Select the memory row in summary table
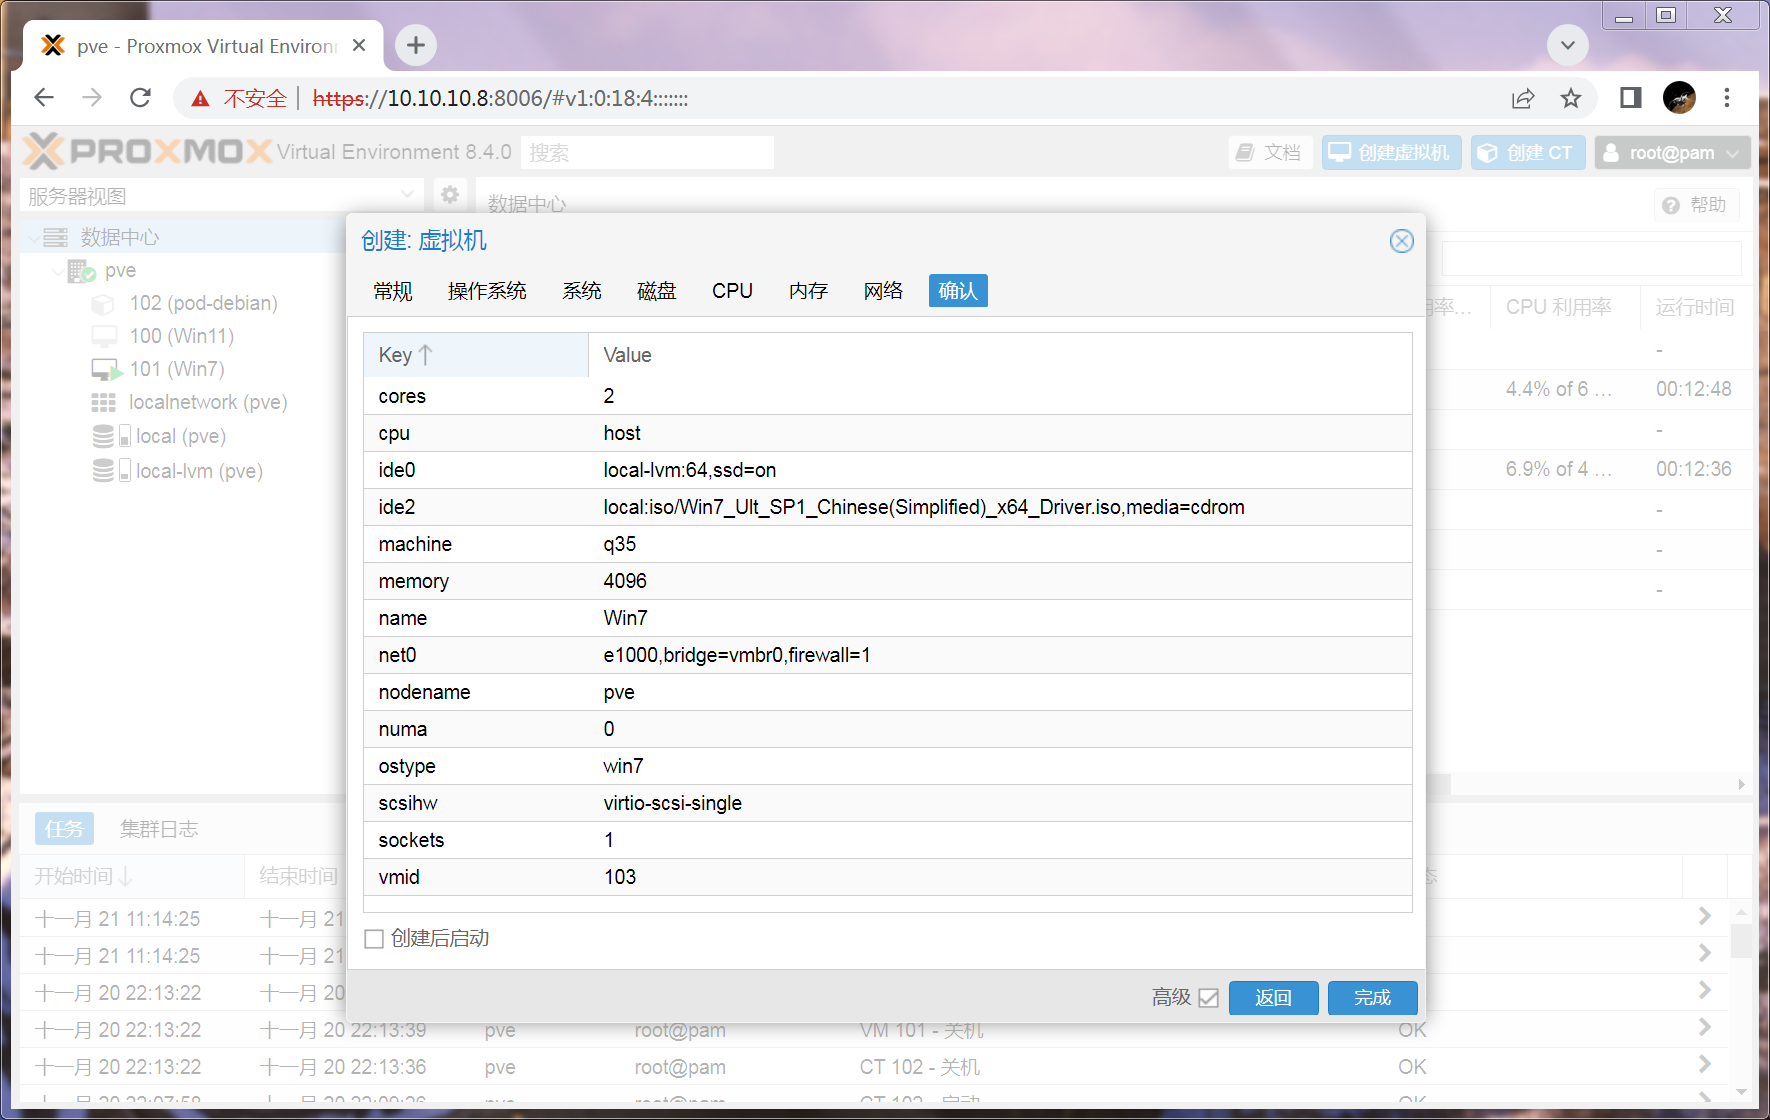 point(887,581)
